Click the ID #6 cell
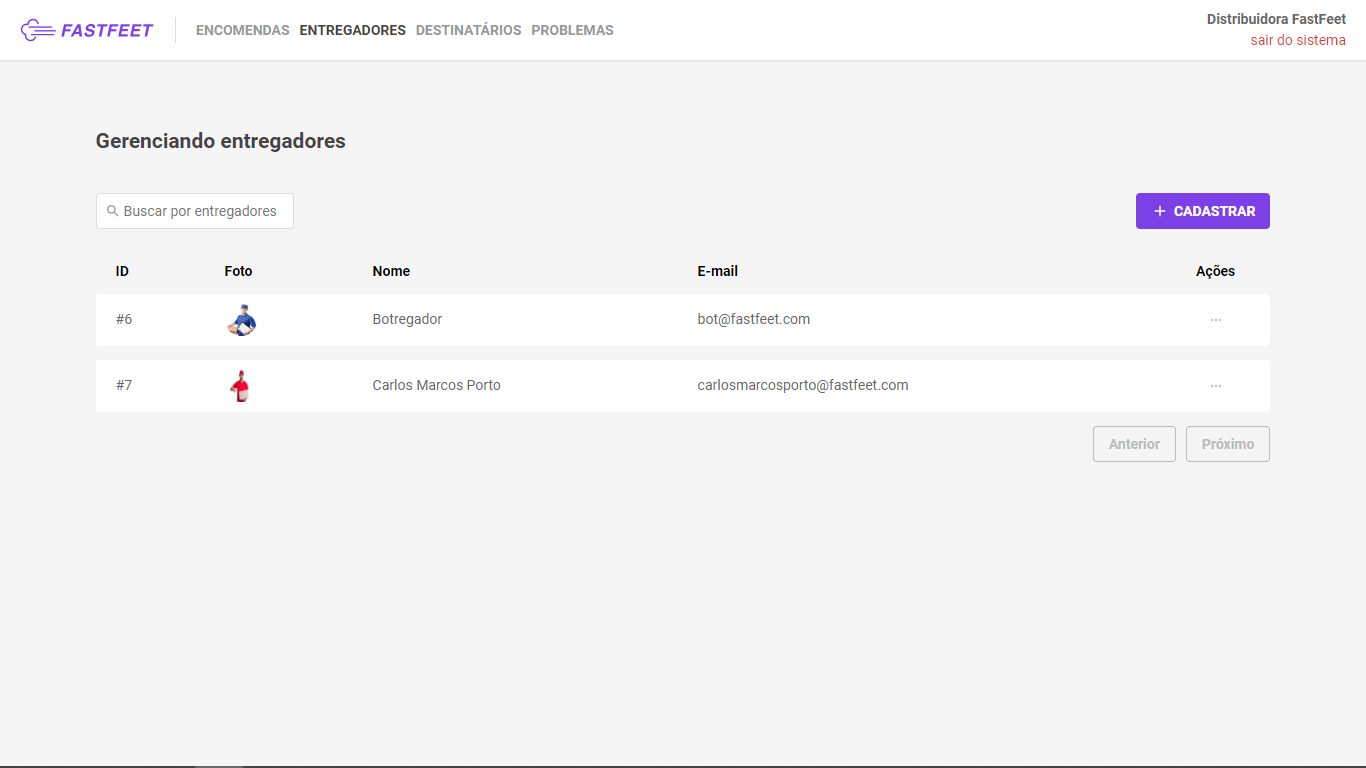Screen dimensions: 1366x768 click(x=124, y=319)
